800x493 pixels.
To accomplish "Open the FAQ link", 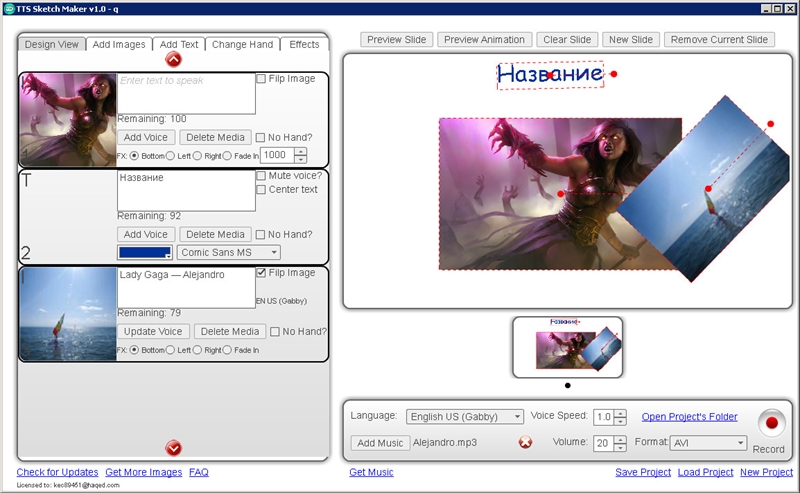I will pos(198,472).
